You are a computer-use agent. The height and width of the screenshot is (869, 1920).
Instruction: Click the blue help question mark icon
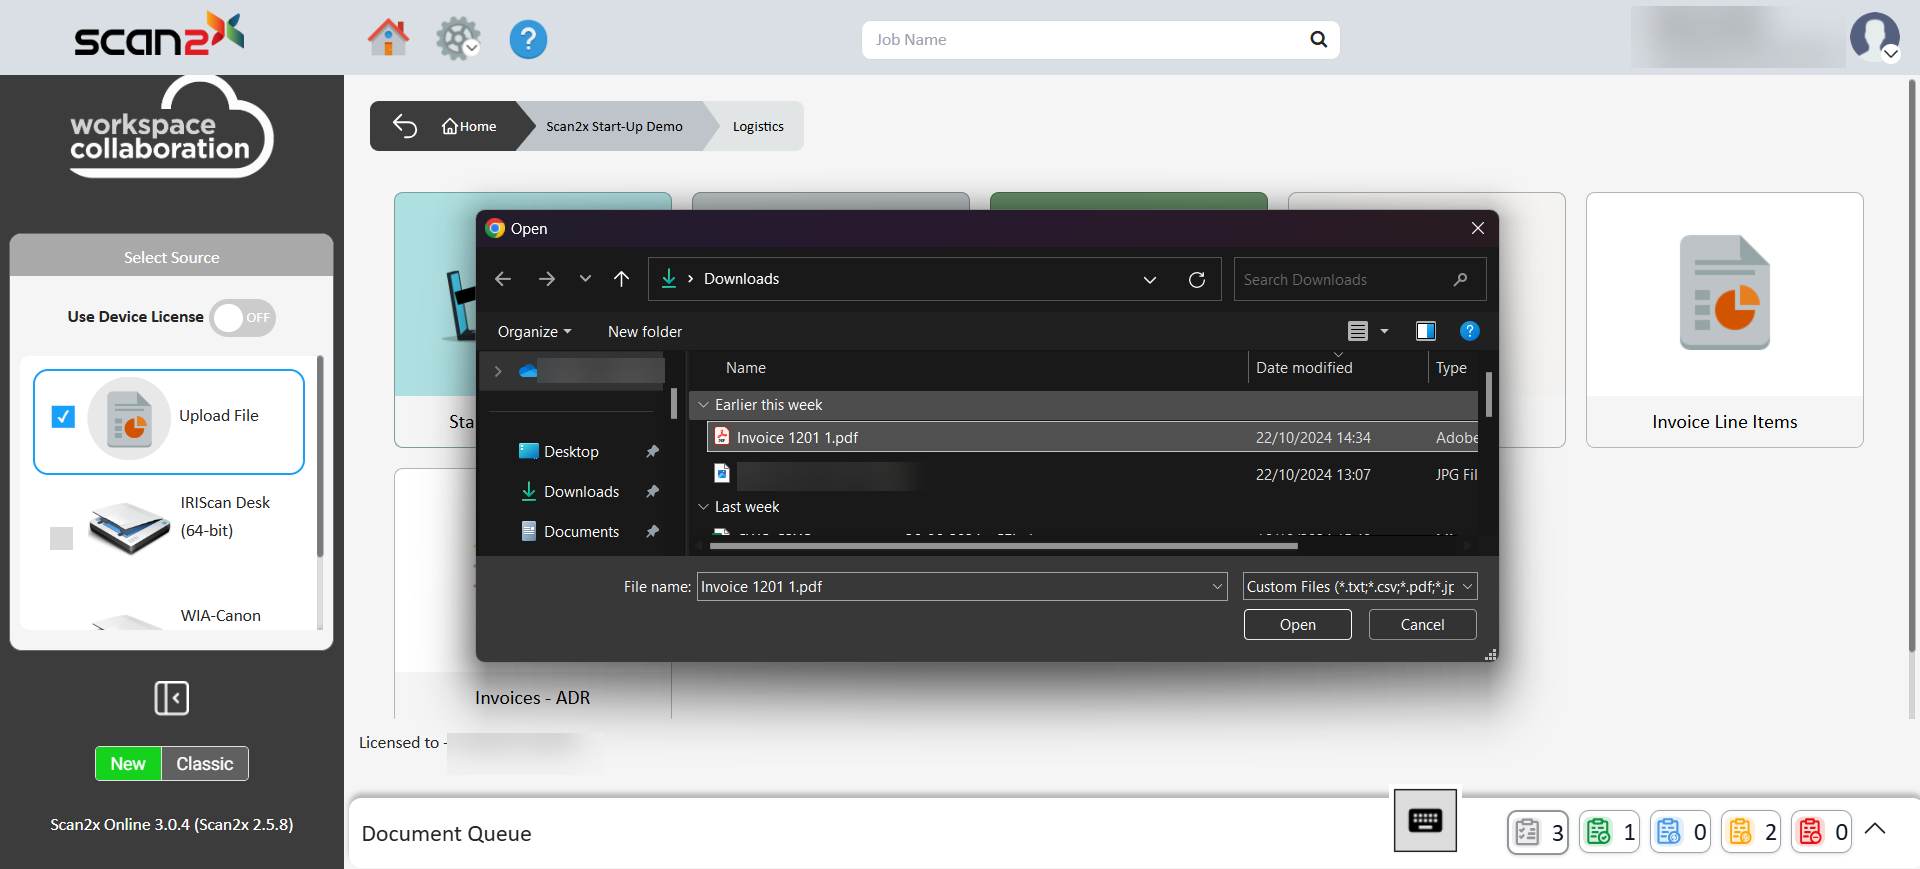pos(528,40)
